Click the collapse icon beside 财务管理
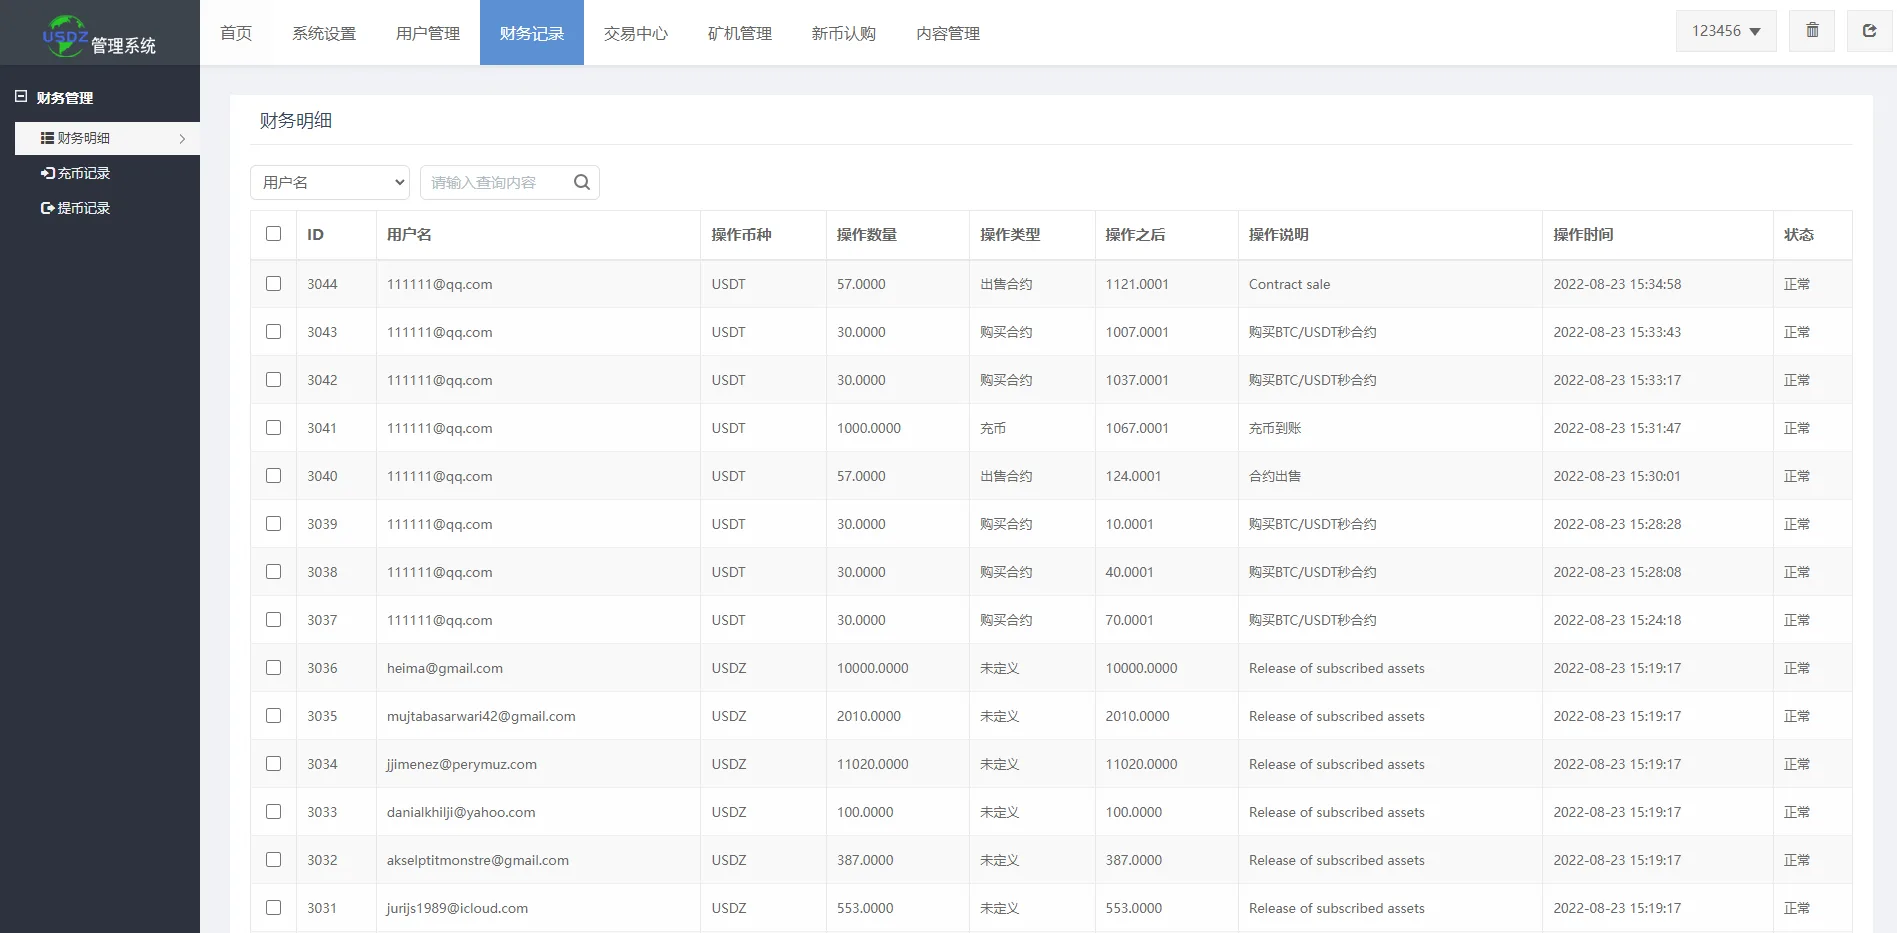The width and height of the screenshot is (1897, 933). (x=19, y=96)
